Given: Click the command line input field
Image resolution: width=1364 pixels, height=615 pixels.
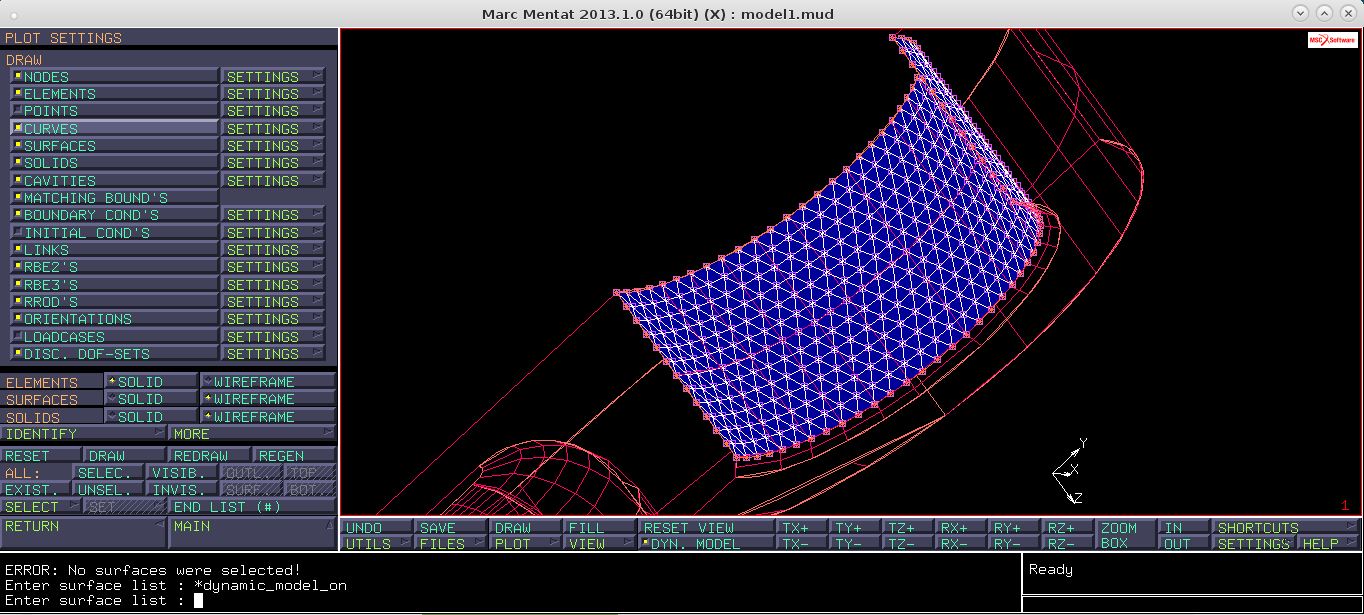Looking at the screenshot, I should (x=510, y=600).
